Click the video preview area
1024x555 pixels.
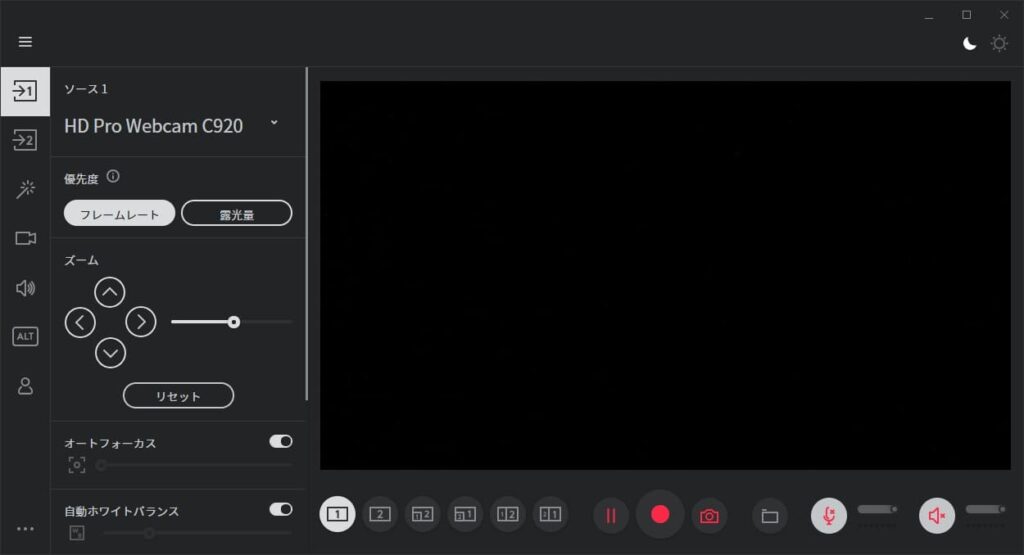pos(665,275)
